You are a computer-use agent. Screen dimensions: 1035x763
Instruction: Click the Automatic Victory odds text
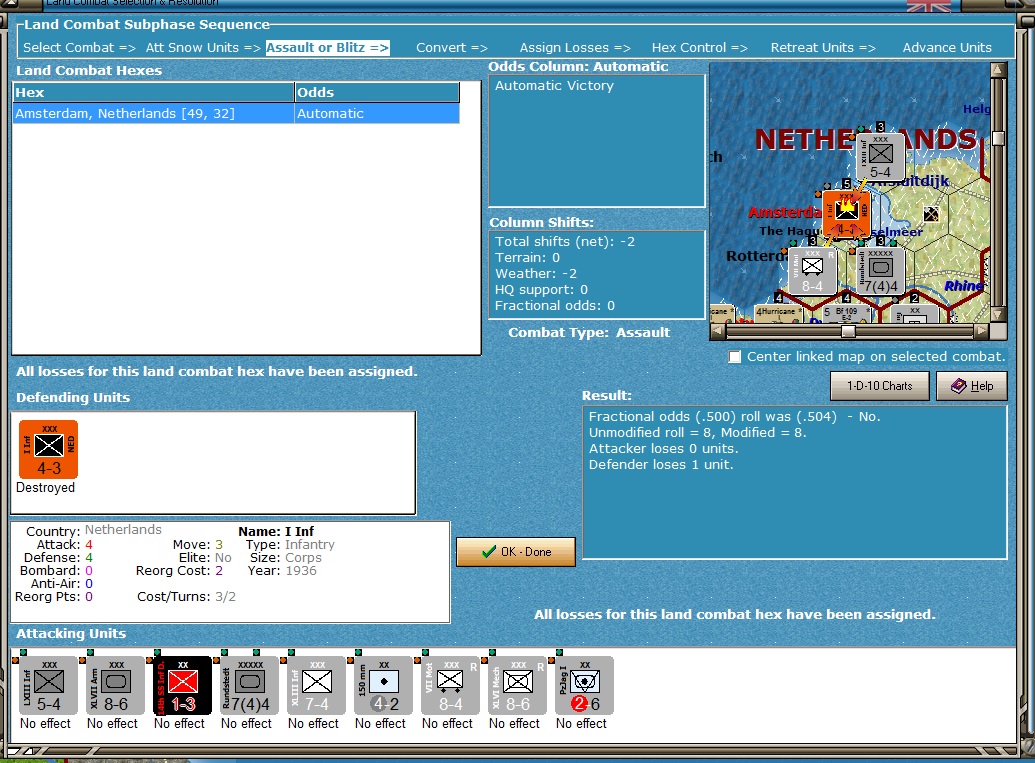554,86
